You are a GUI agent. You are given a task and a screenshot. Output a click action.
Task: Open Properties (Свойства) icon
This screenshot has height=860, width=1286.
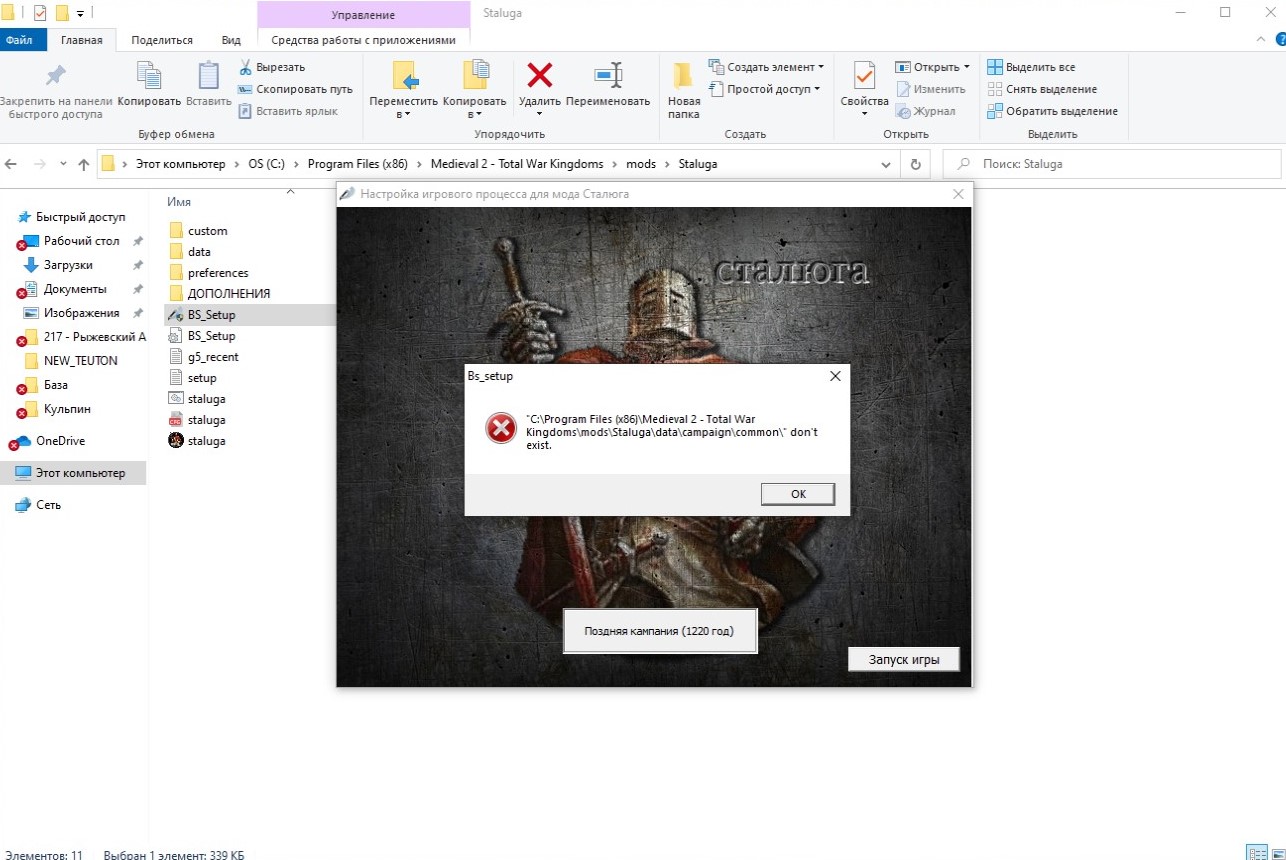(x=864, y=75)
